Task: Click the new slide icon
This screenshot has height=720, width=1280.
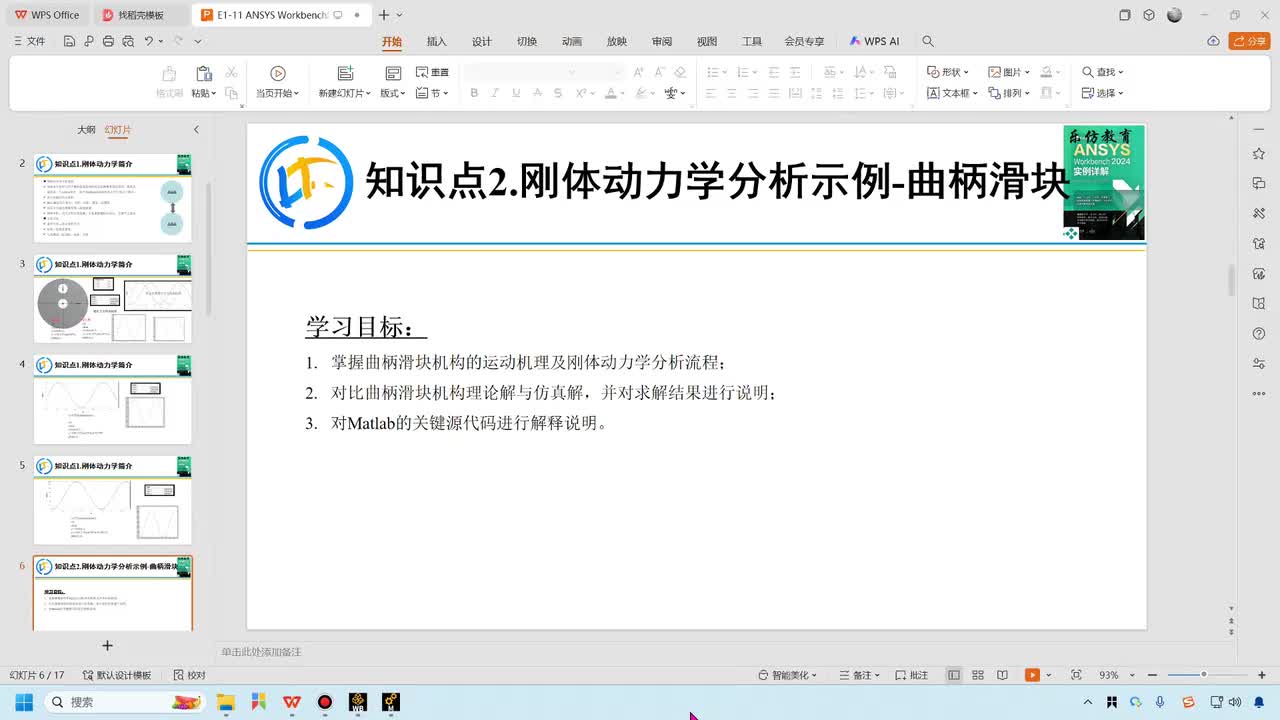Action: [x=345, y=73]
